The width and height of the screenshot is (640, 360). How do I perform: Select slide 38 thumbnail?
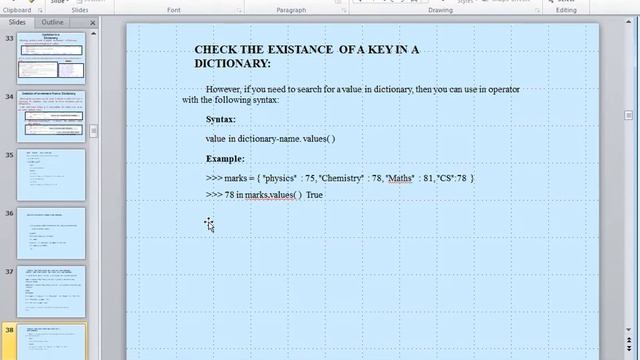[x=51, y=342]
